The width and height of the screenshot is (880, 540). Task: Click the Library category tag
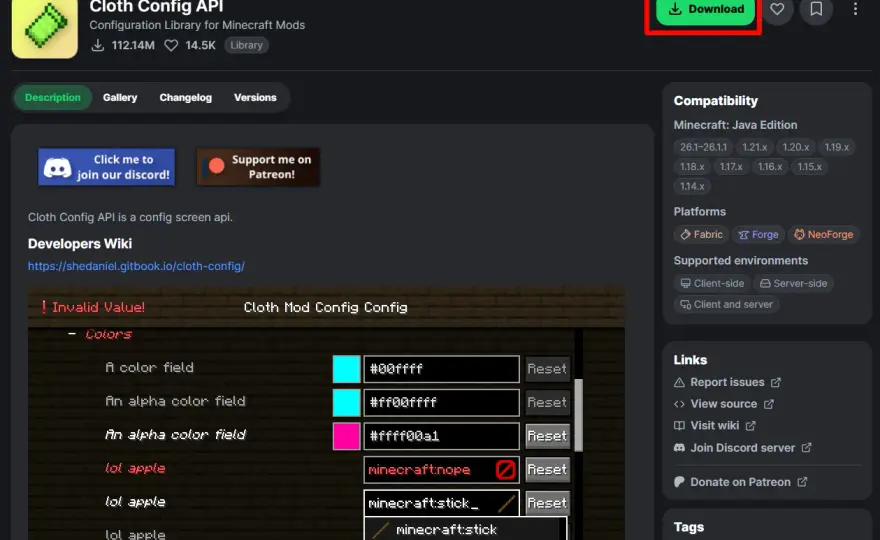tap(246, 45)
